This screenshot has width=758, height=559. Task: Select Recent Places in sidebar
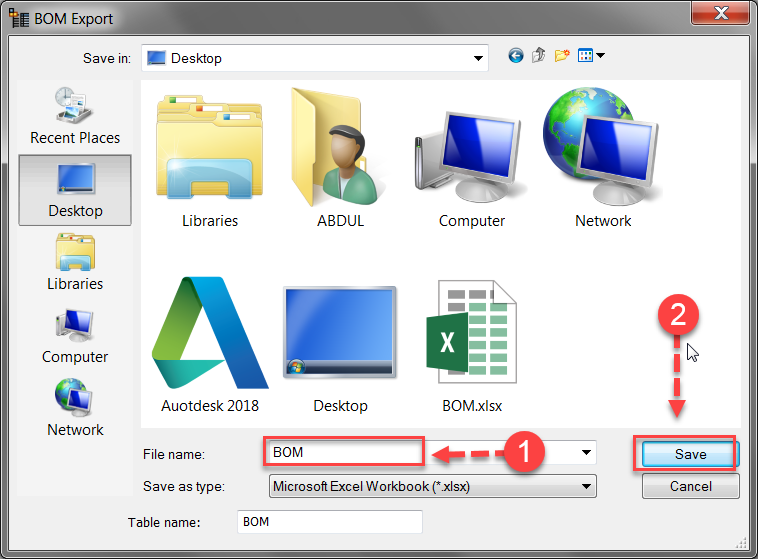pyautogui.click(x=75, y=114)
